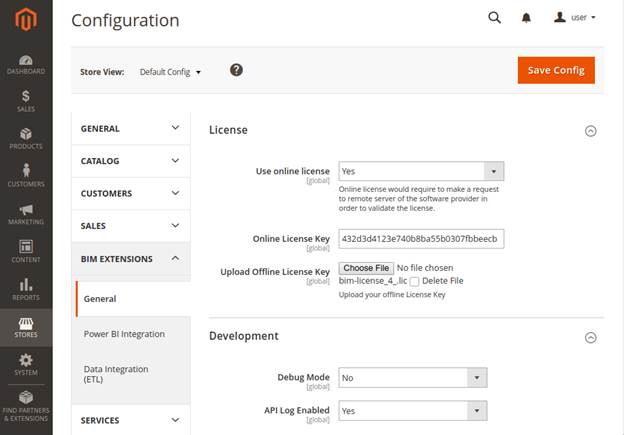Open the Products box icon in sidebar
This screenshot has height=435, width=624.
26,138
